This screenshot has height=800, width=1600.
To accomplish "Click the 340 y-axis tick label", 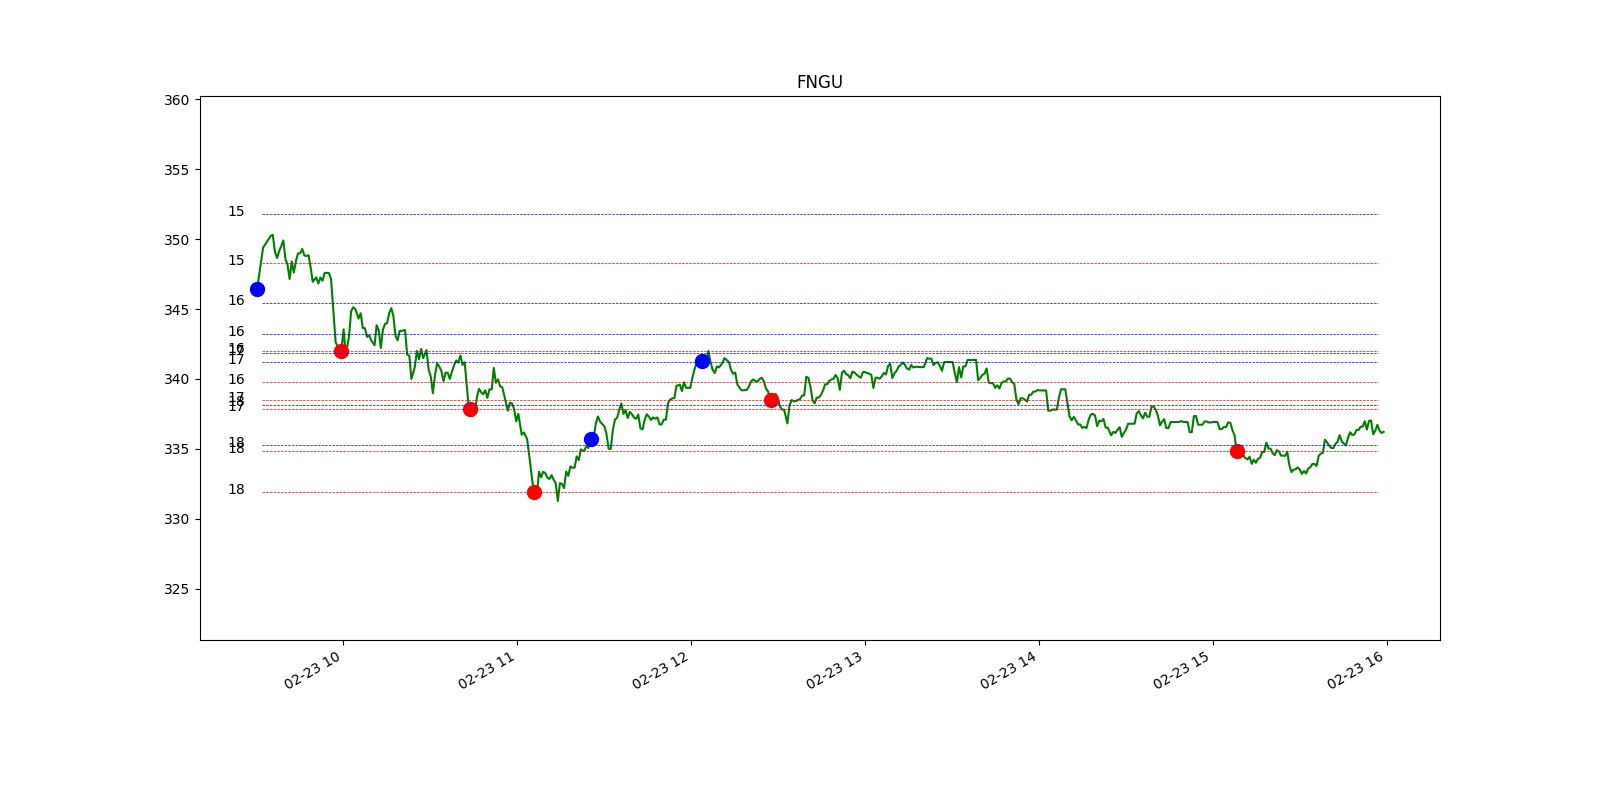I will pos(176,379).
